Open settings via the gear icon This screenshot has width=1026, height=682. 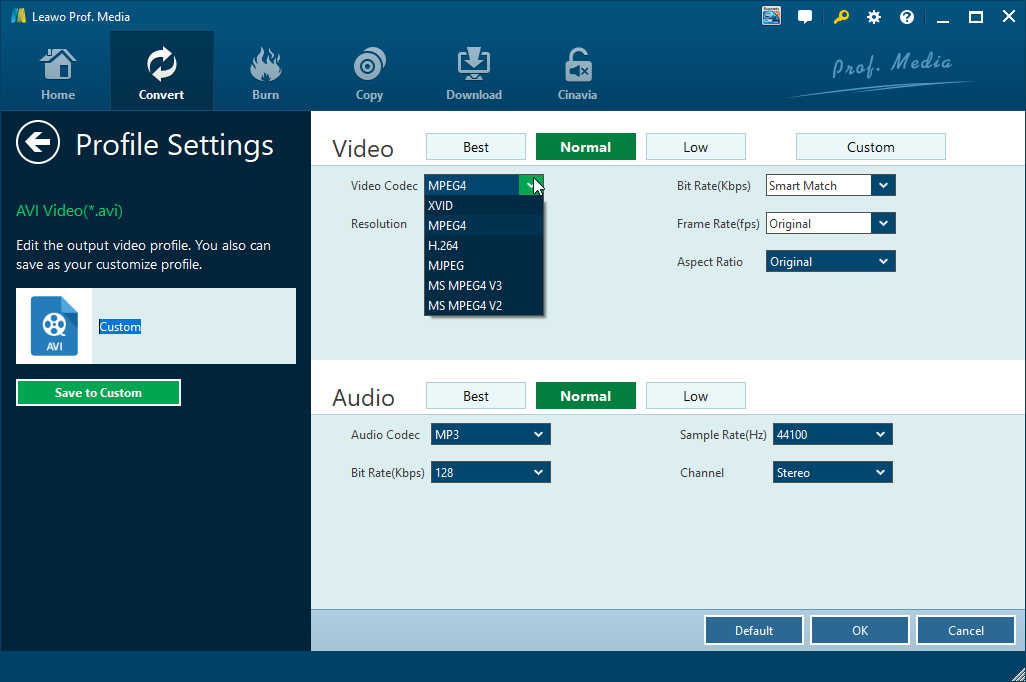pyautogui.click(x=873, y=17)
